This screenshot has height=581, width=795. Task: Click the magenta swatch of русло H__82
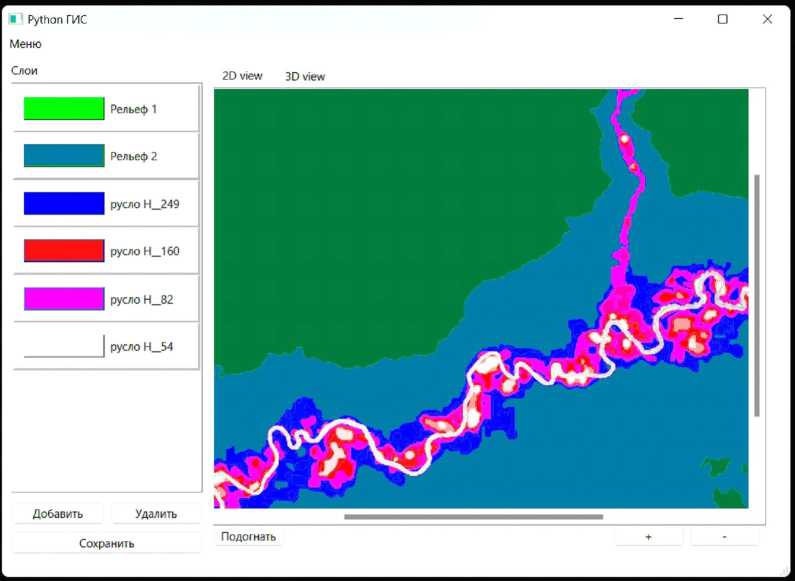[x=64, y=299]
